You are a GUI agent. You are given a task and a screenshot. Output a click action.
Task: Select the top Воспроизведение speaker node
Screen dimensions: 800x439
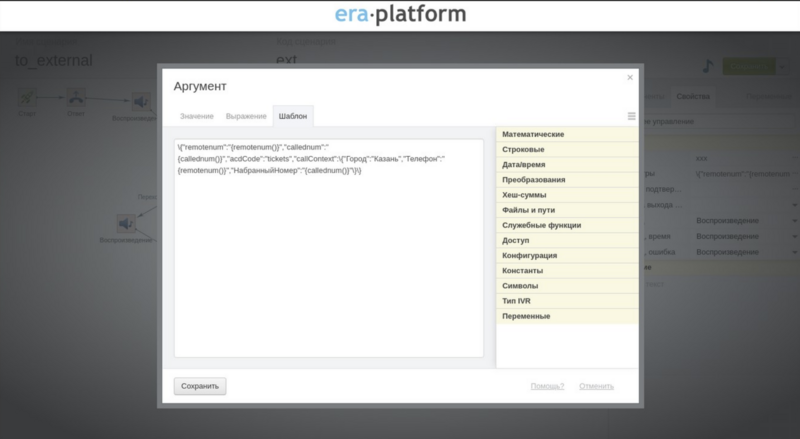(141, 102)
